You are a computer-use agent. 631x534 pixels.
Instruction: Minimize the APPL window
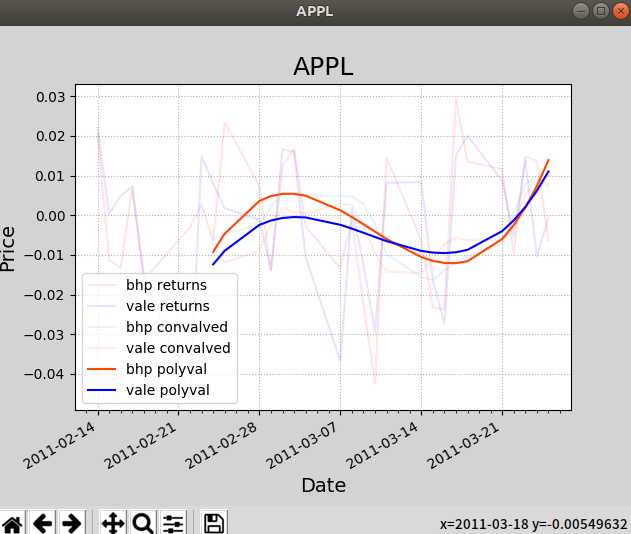[x=580, y=11]
